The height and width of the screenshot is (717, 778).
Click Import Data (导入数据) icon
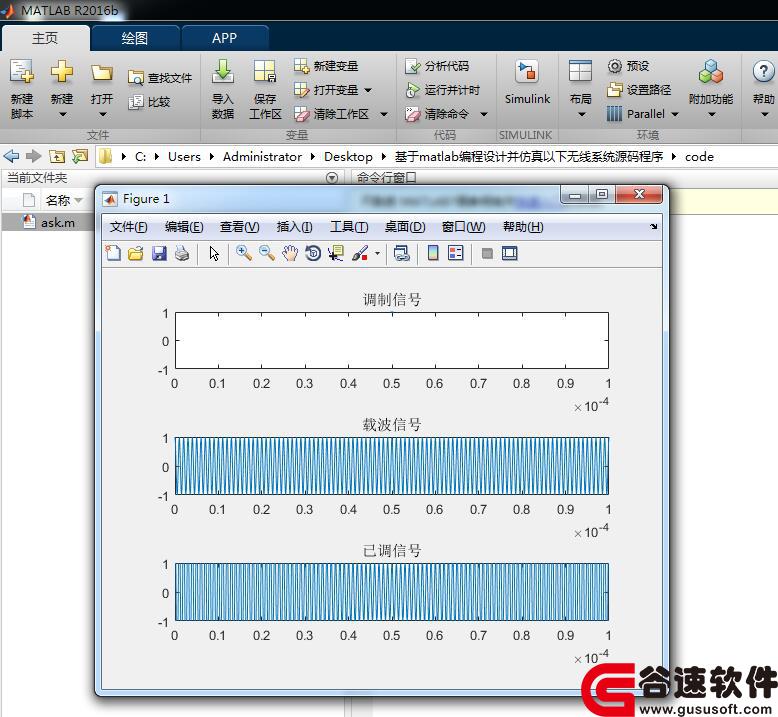(x=223, y=72)
